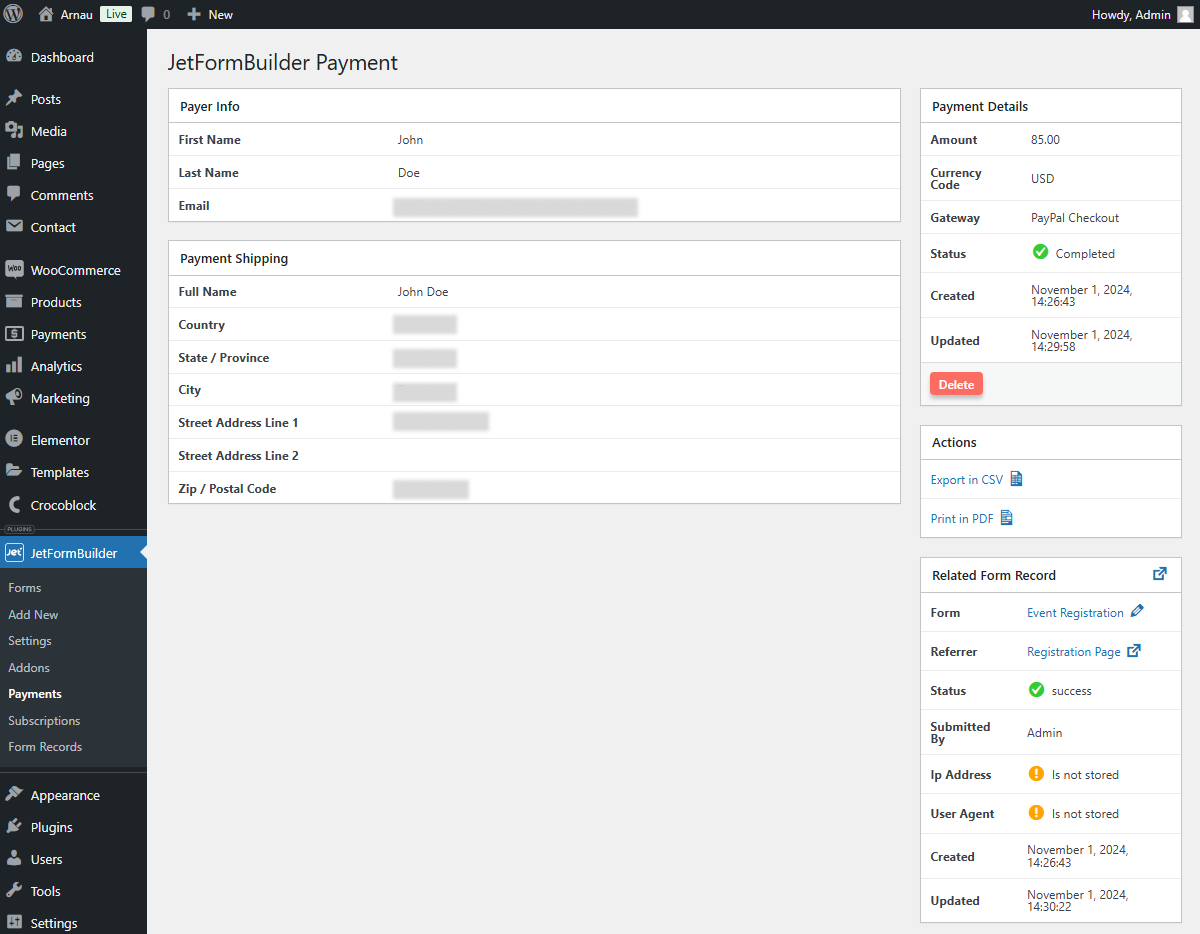Click the PDF icon beside Print in PDF

point(1007,518)
